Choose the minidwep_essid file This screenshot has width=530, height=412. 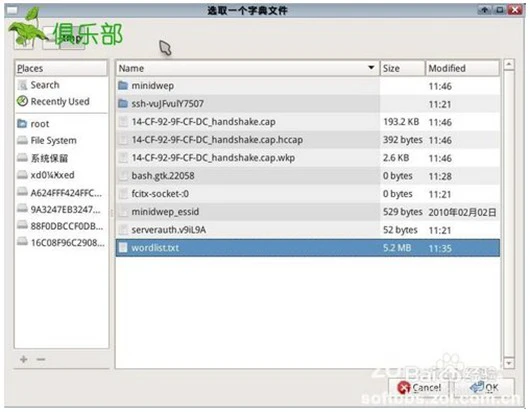[x=307, y=212]
